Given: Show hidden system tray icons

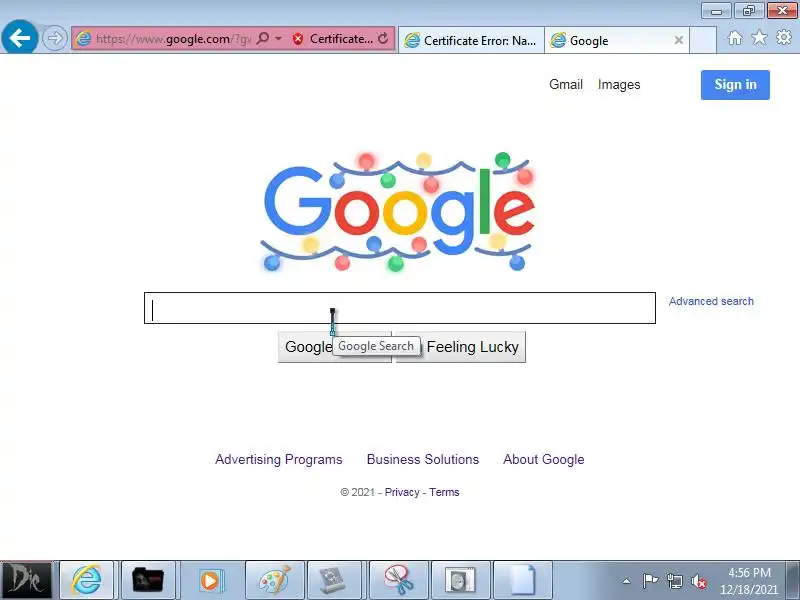Looking at the screenshot, I should (627, 581).
